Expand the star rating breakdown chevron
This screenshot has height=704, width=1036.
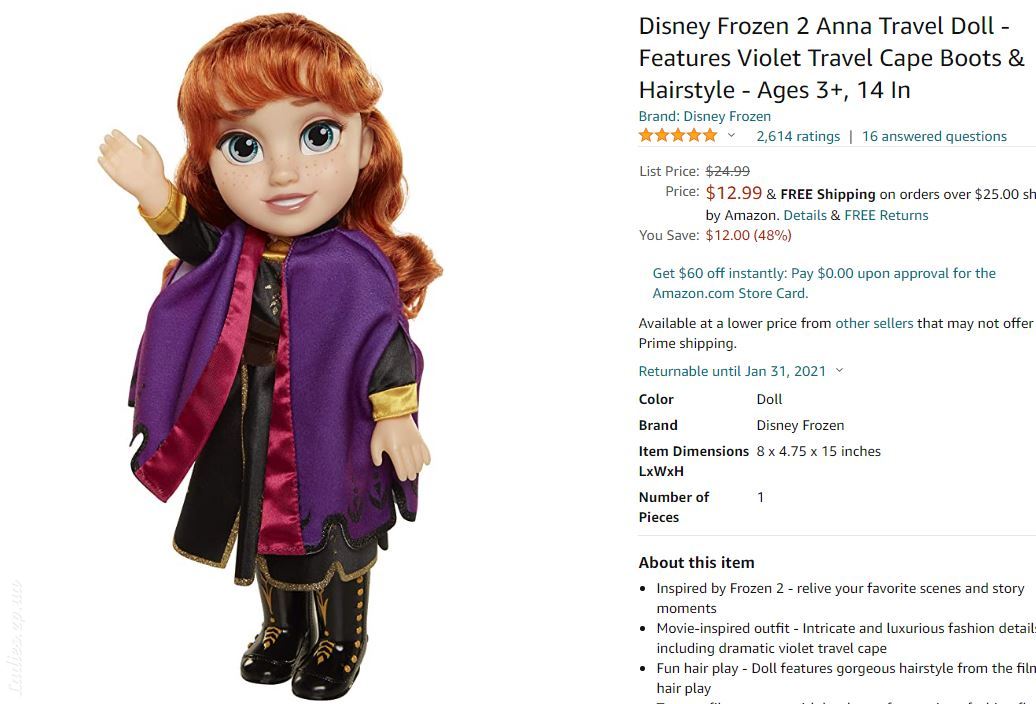click(731, 135)
